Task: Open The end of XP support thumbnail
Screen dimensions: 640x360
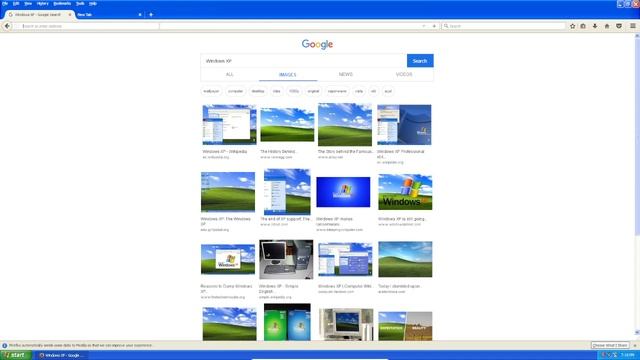Action: [287, 192]
